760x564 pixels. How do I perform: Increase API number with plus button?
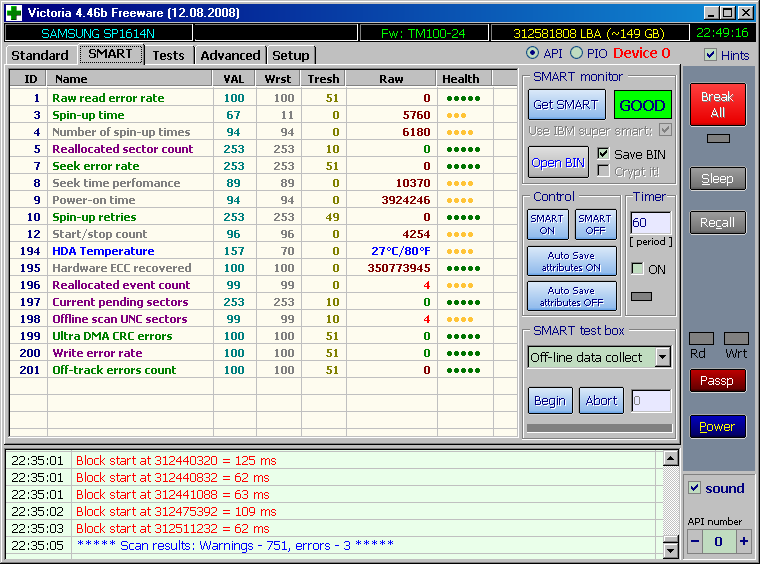[744, 541]
